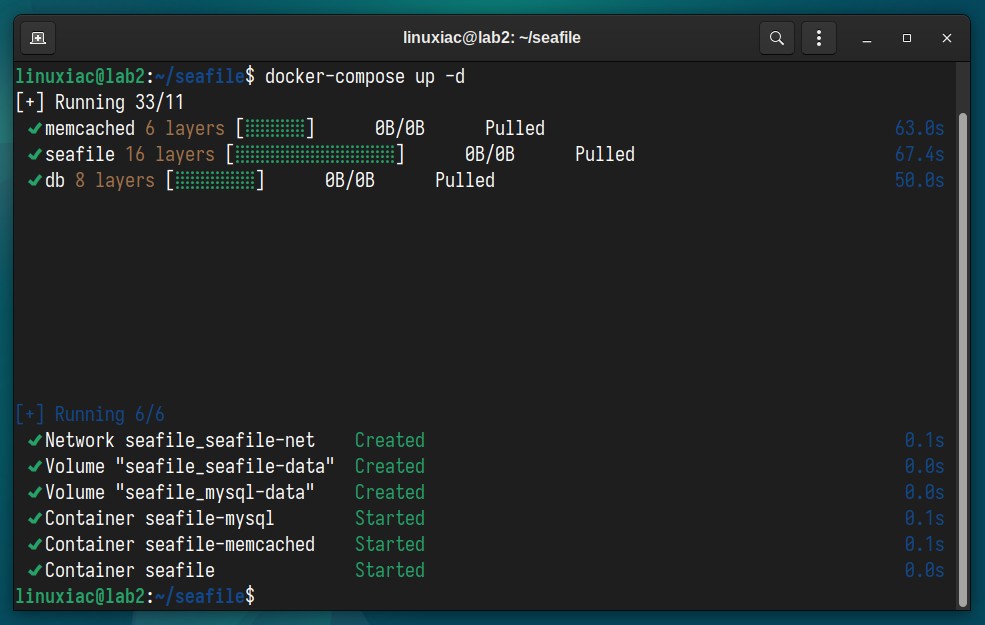The height and width of the screenshot is (625, 985).
Task: Open the terminal search tool
Action: point(776,38)
